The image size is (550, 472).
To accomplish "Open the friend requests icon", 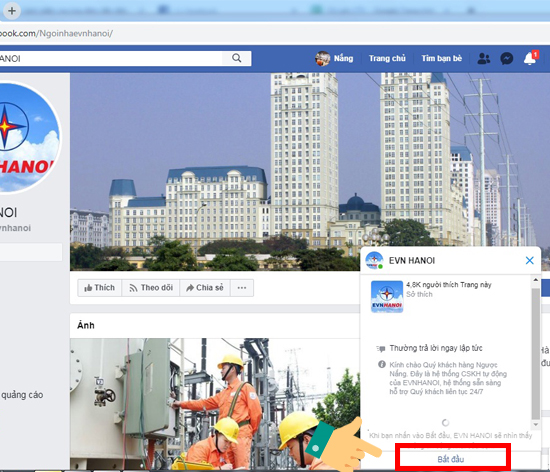I will 484,59.
